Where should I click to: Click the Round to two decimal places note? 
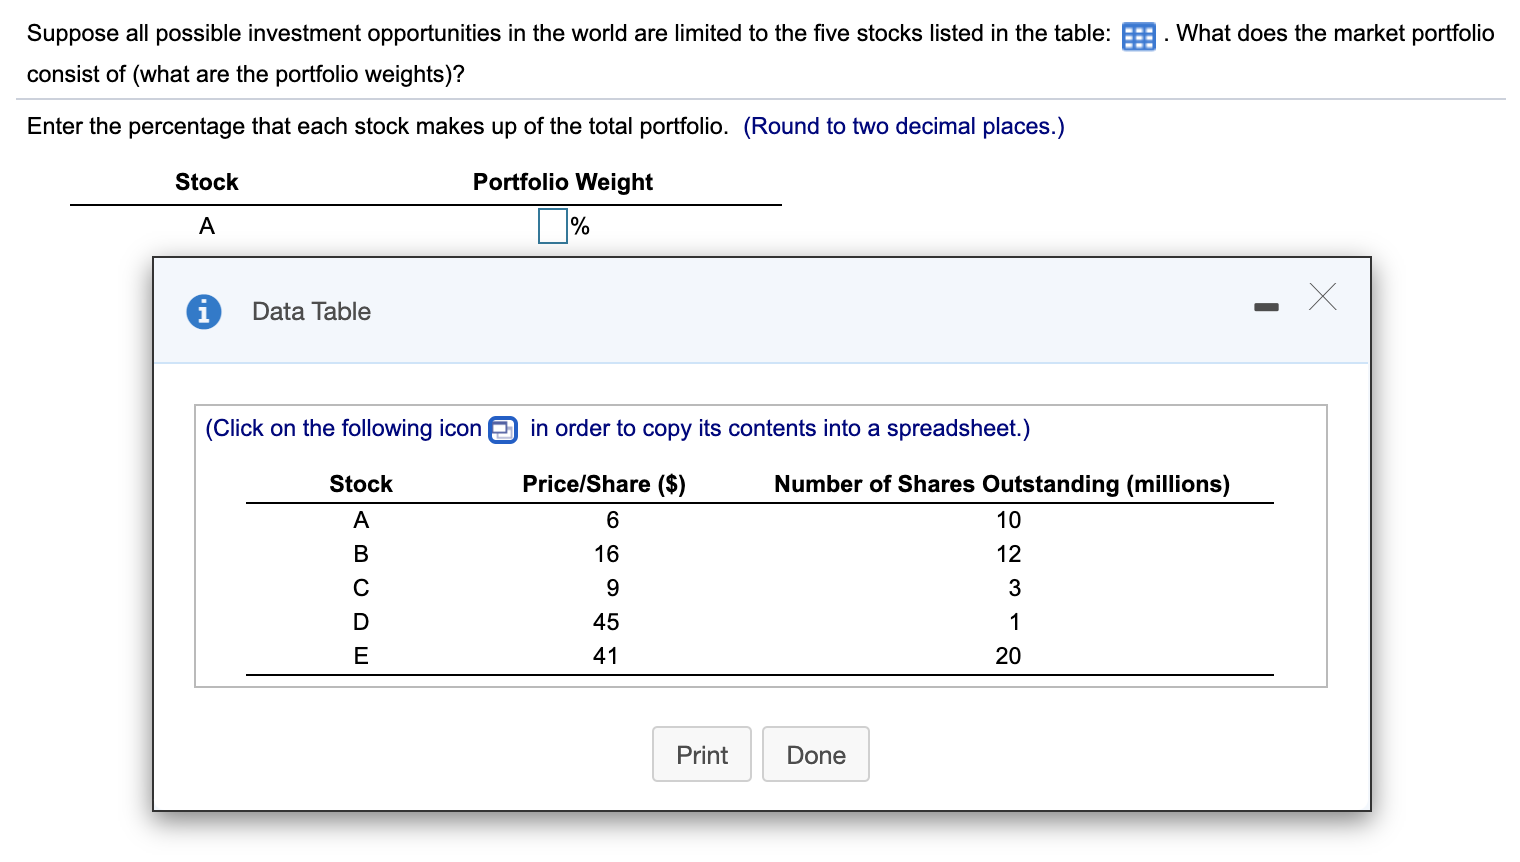(x=903, y=126)
